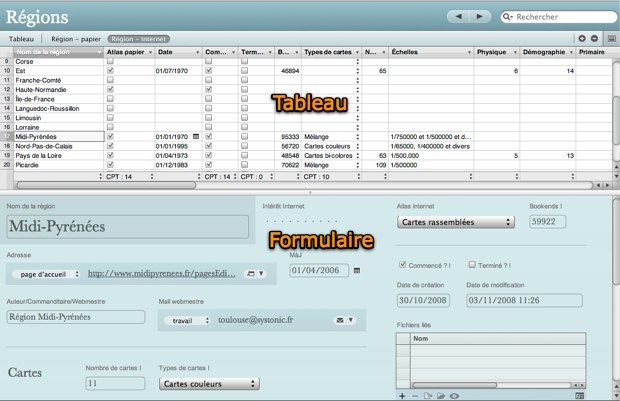This screenshot has width=620, height=401.
Task: Remove a record with the minus circle icon
Action: pos(594,38)
